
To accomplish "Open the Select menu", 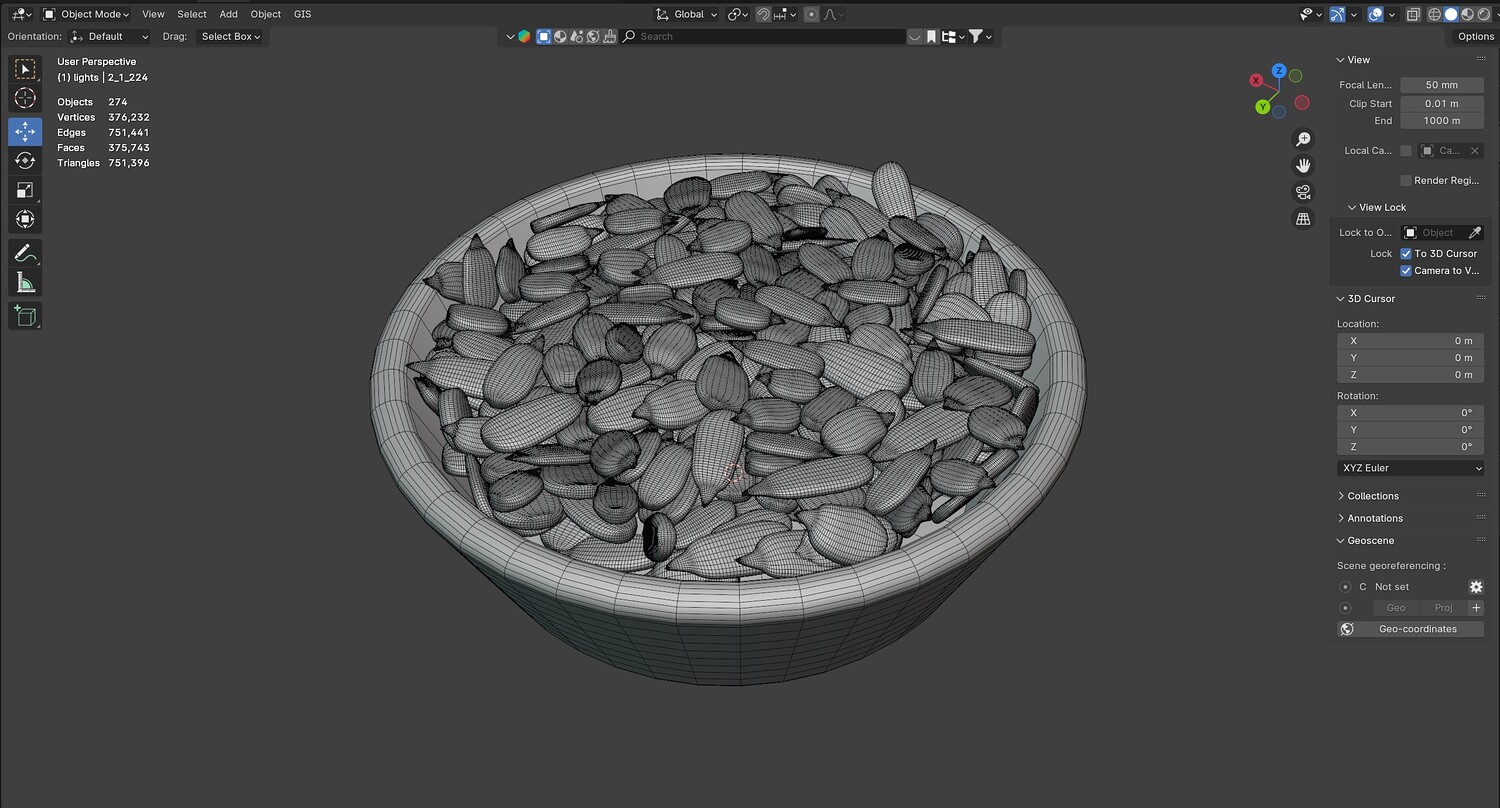I will click(x=192, y=14).
